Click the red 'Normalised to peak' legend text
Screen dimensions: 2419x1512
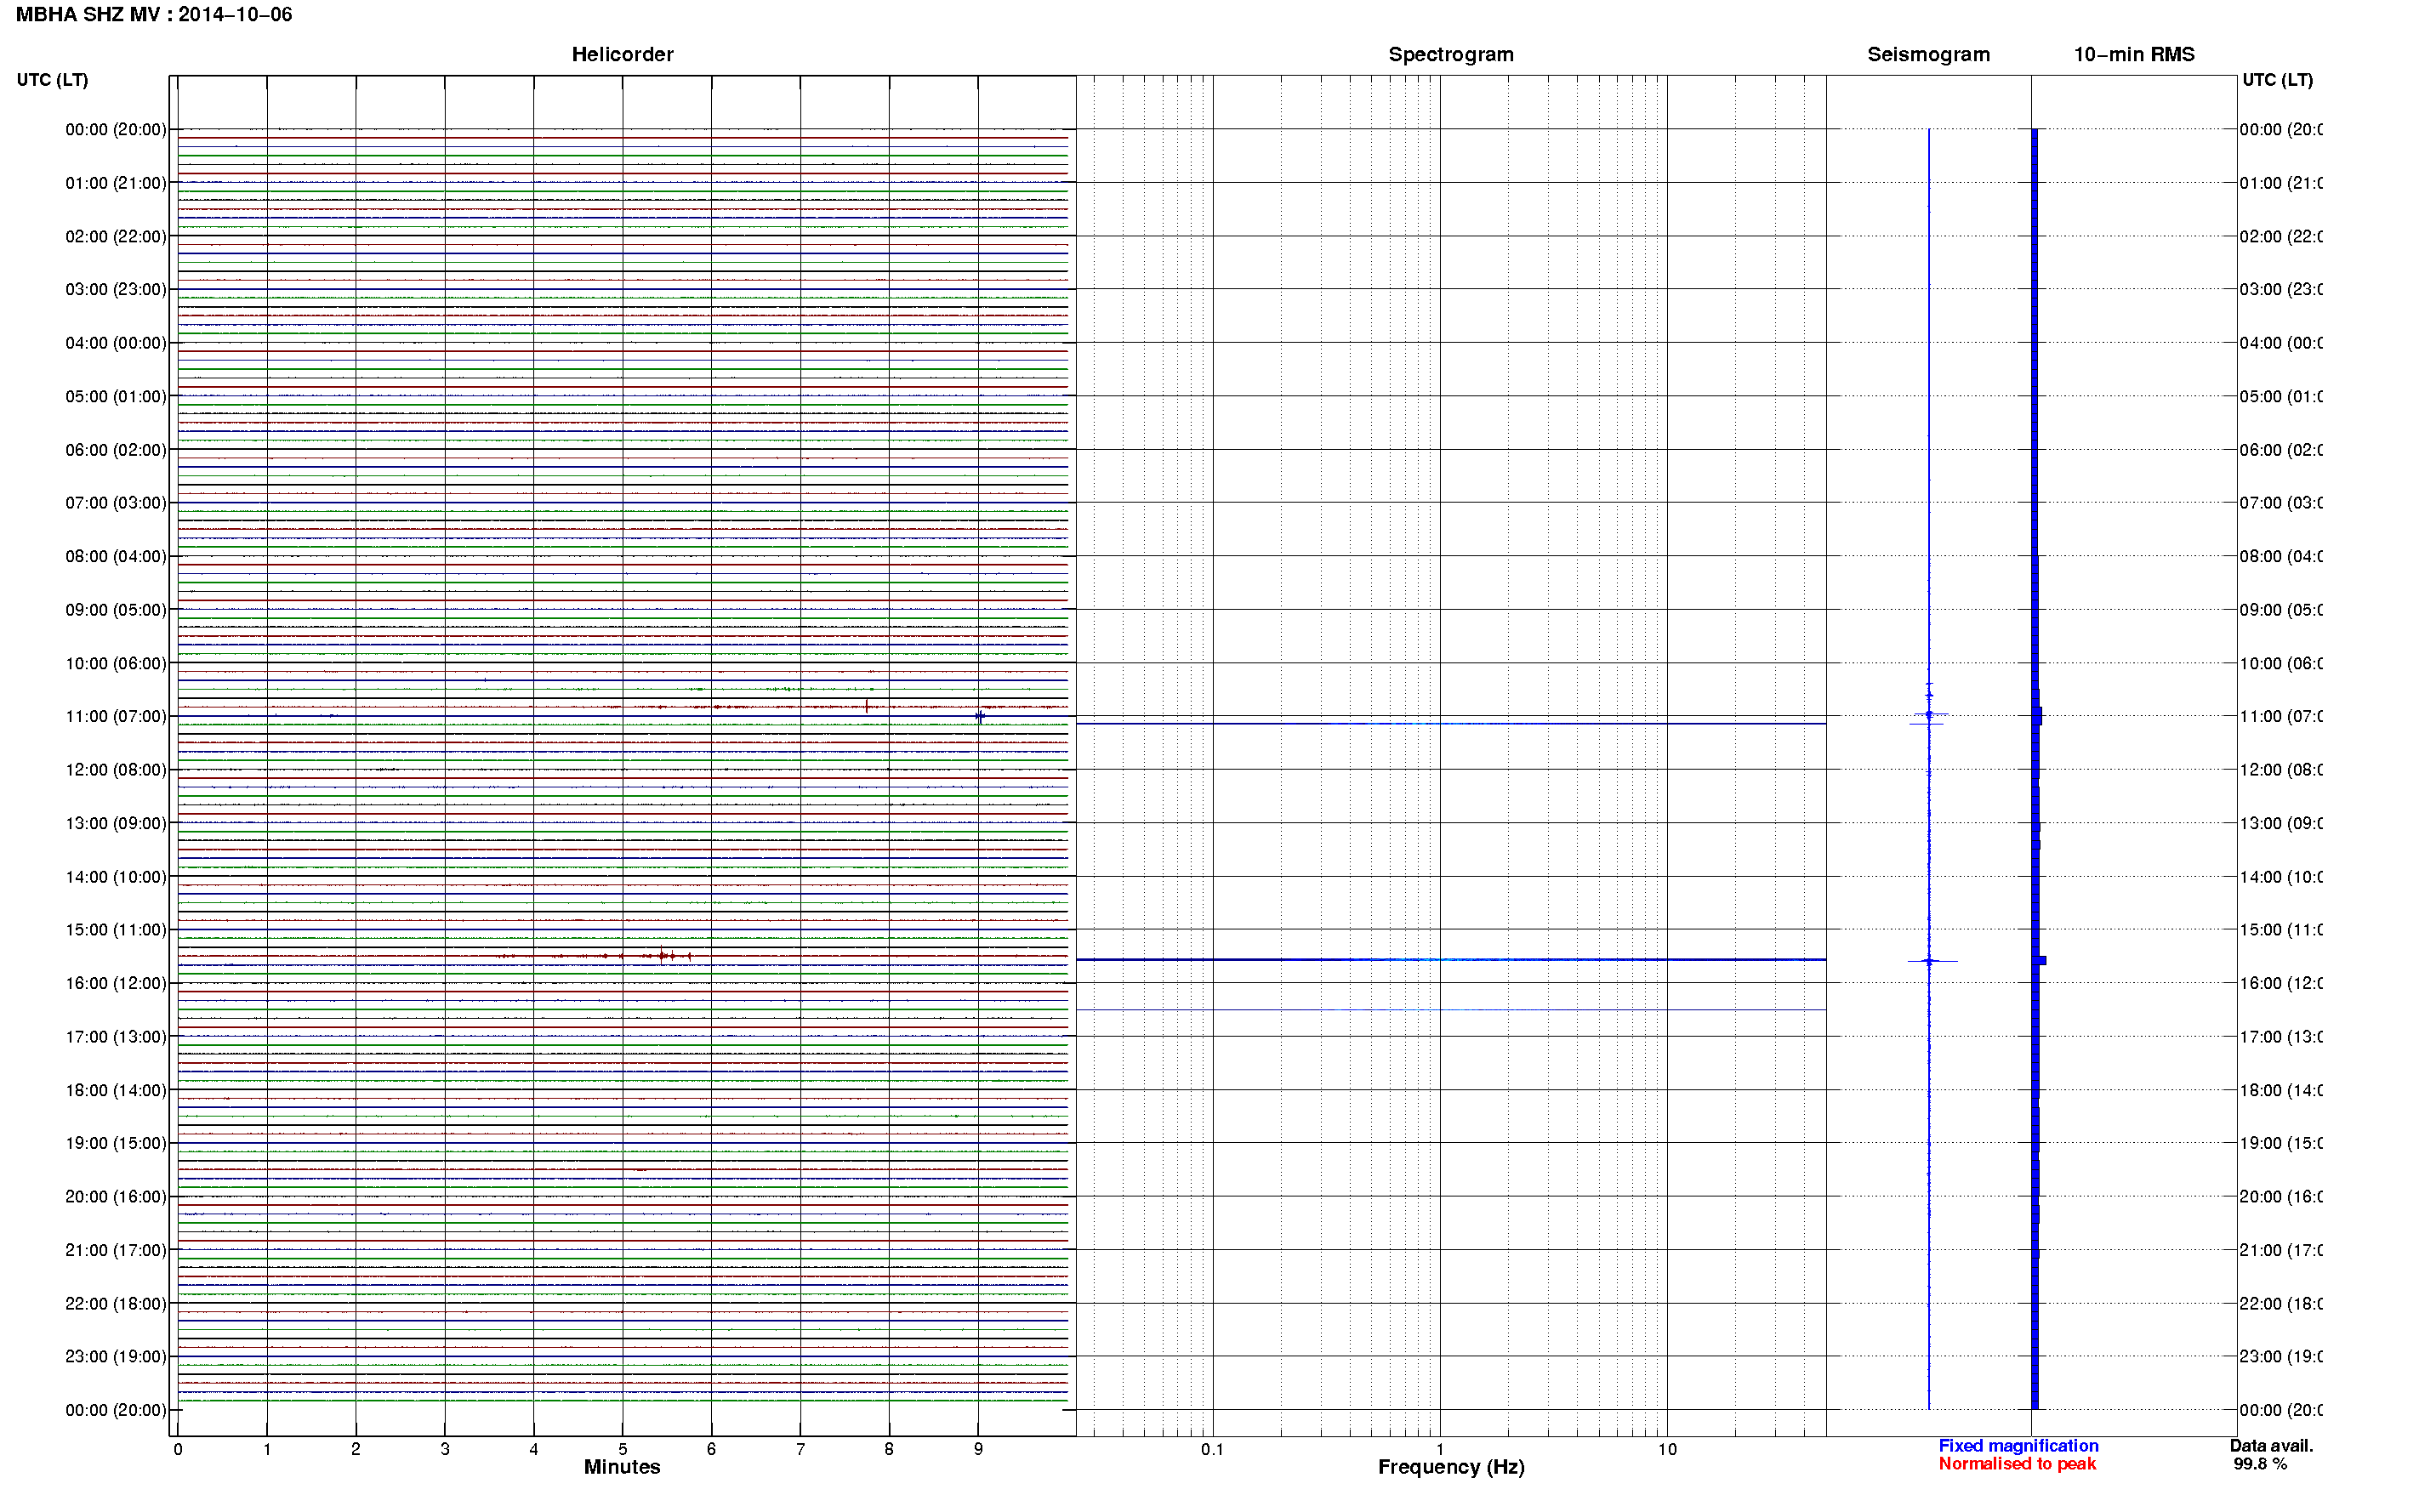pos(2017,1464)
